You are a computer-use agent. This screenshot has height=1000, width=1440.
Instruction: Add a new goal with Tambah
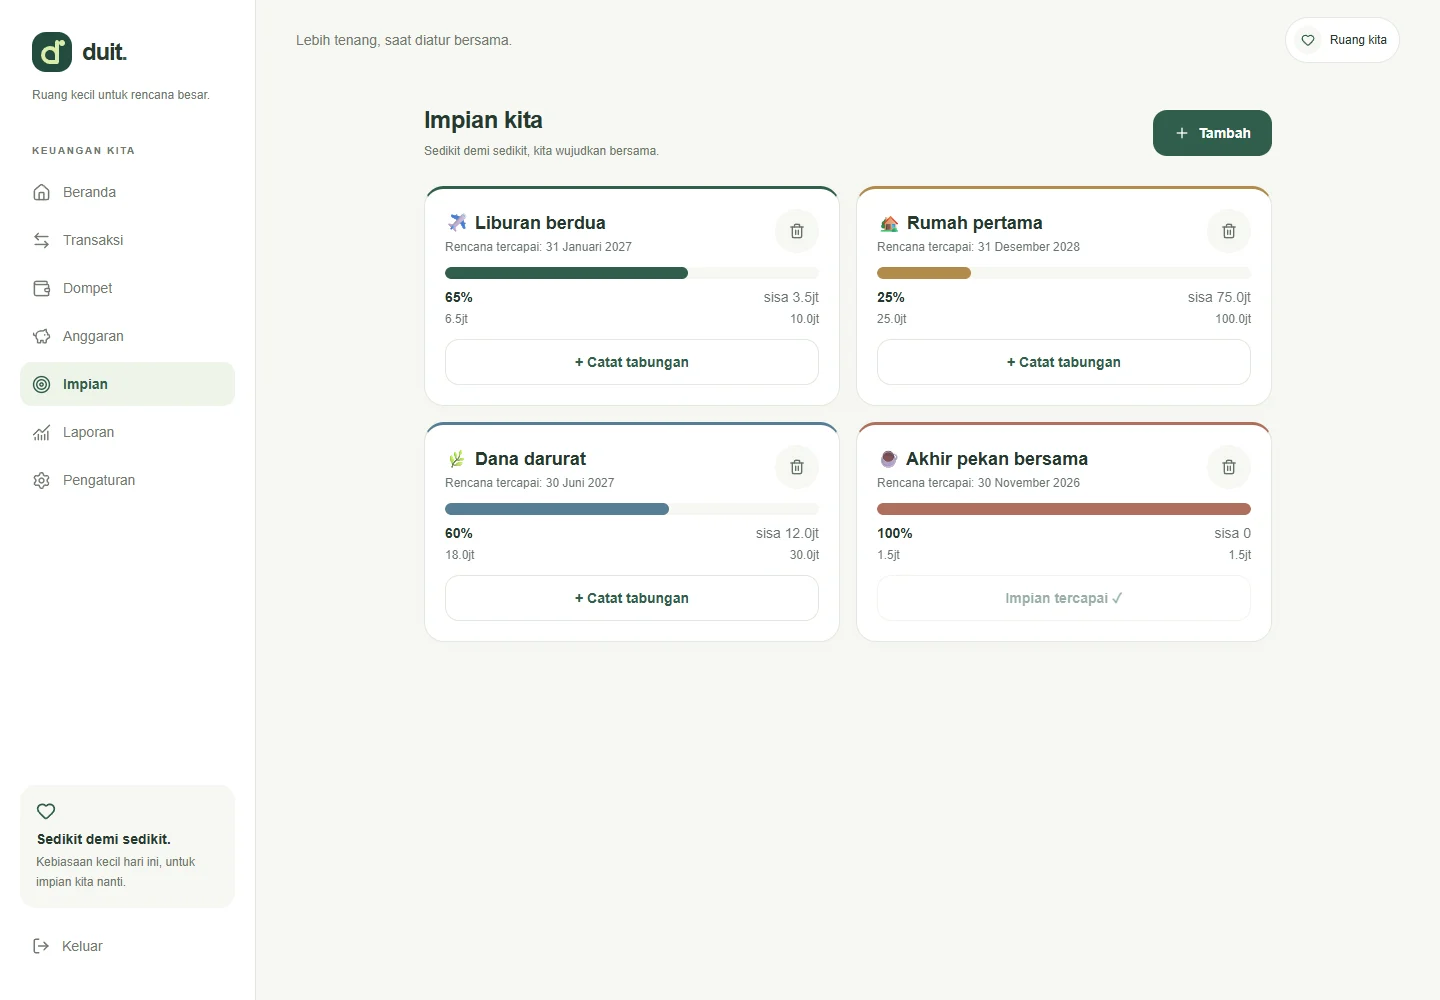click(x=1212, y=133)
